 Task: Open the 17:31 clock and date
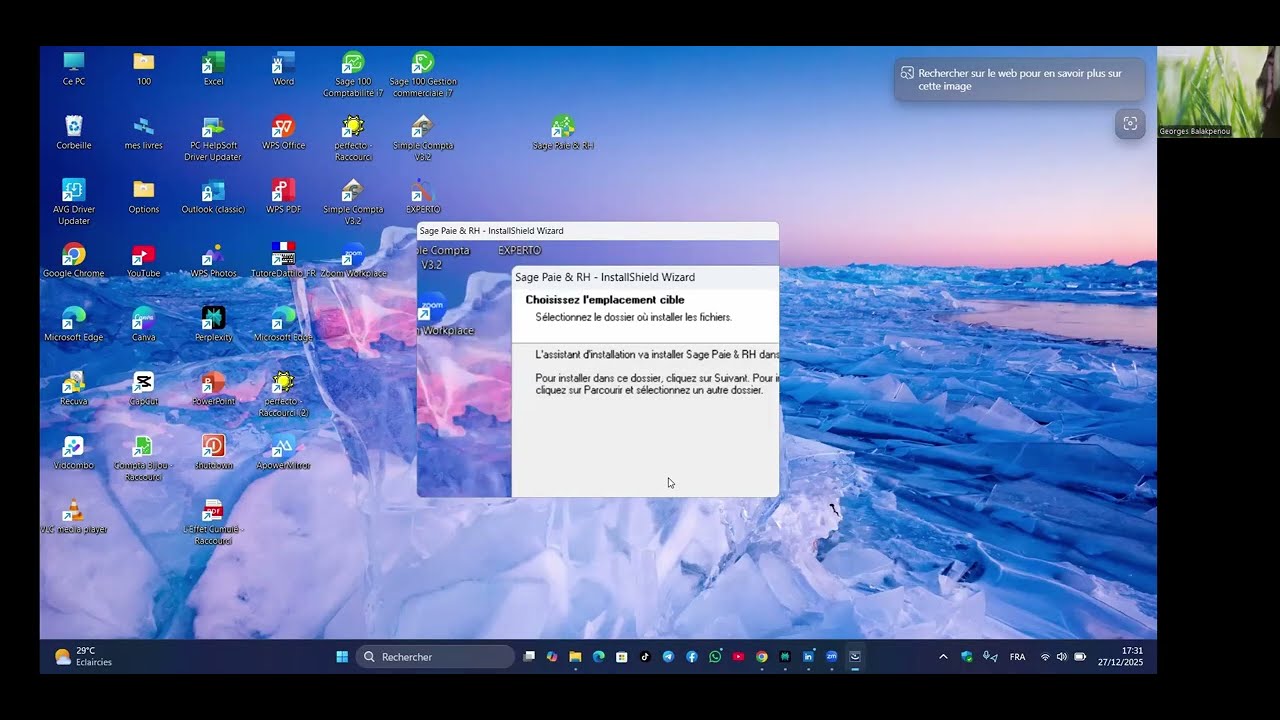pyautogui.click(x=1120, y=656)
